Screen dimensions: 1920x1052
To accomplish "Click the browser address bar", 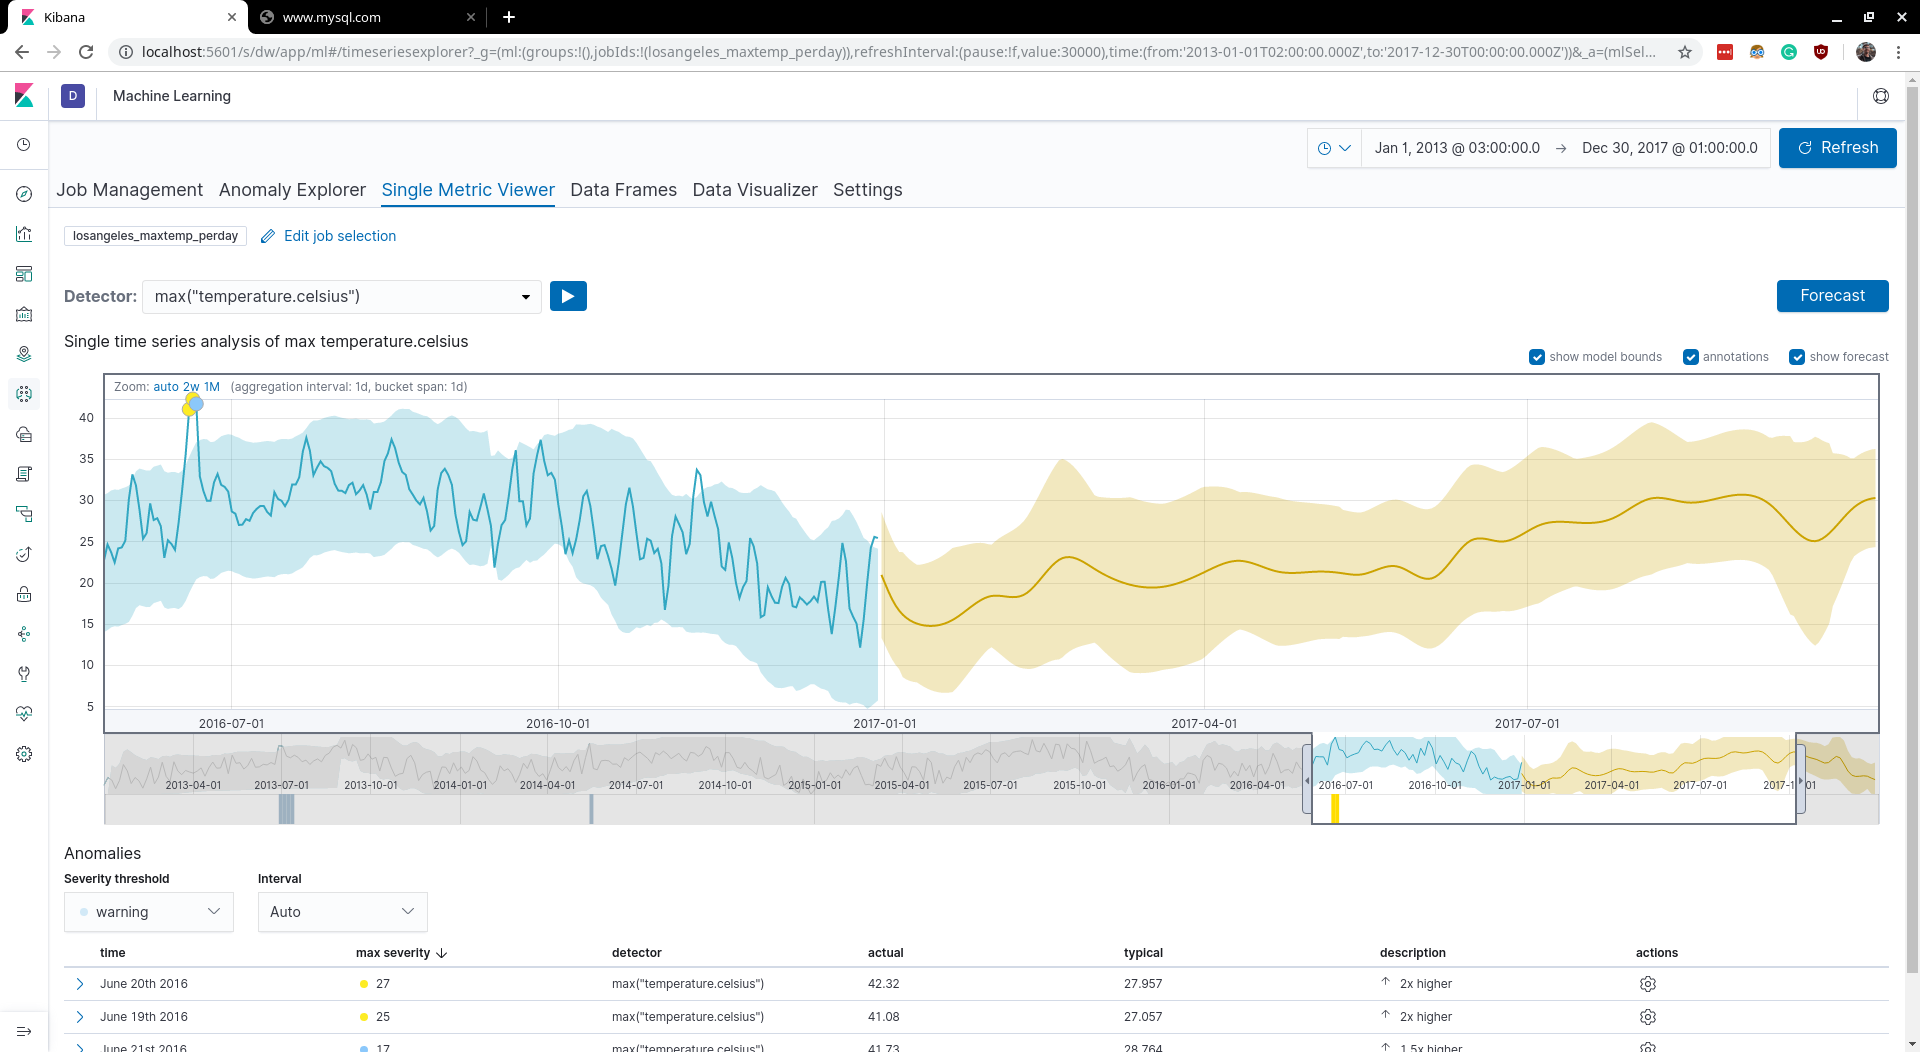I will click(x=898, y=52).
